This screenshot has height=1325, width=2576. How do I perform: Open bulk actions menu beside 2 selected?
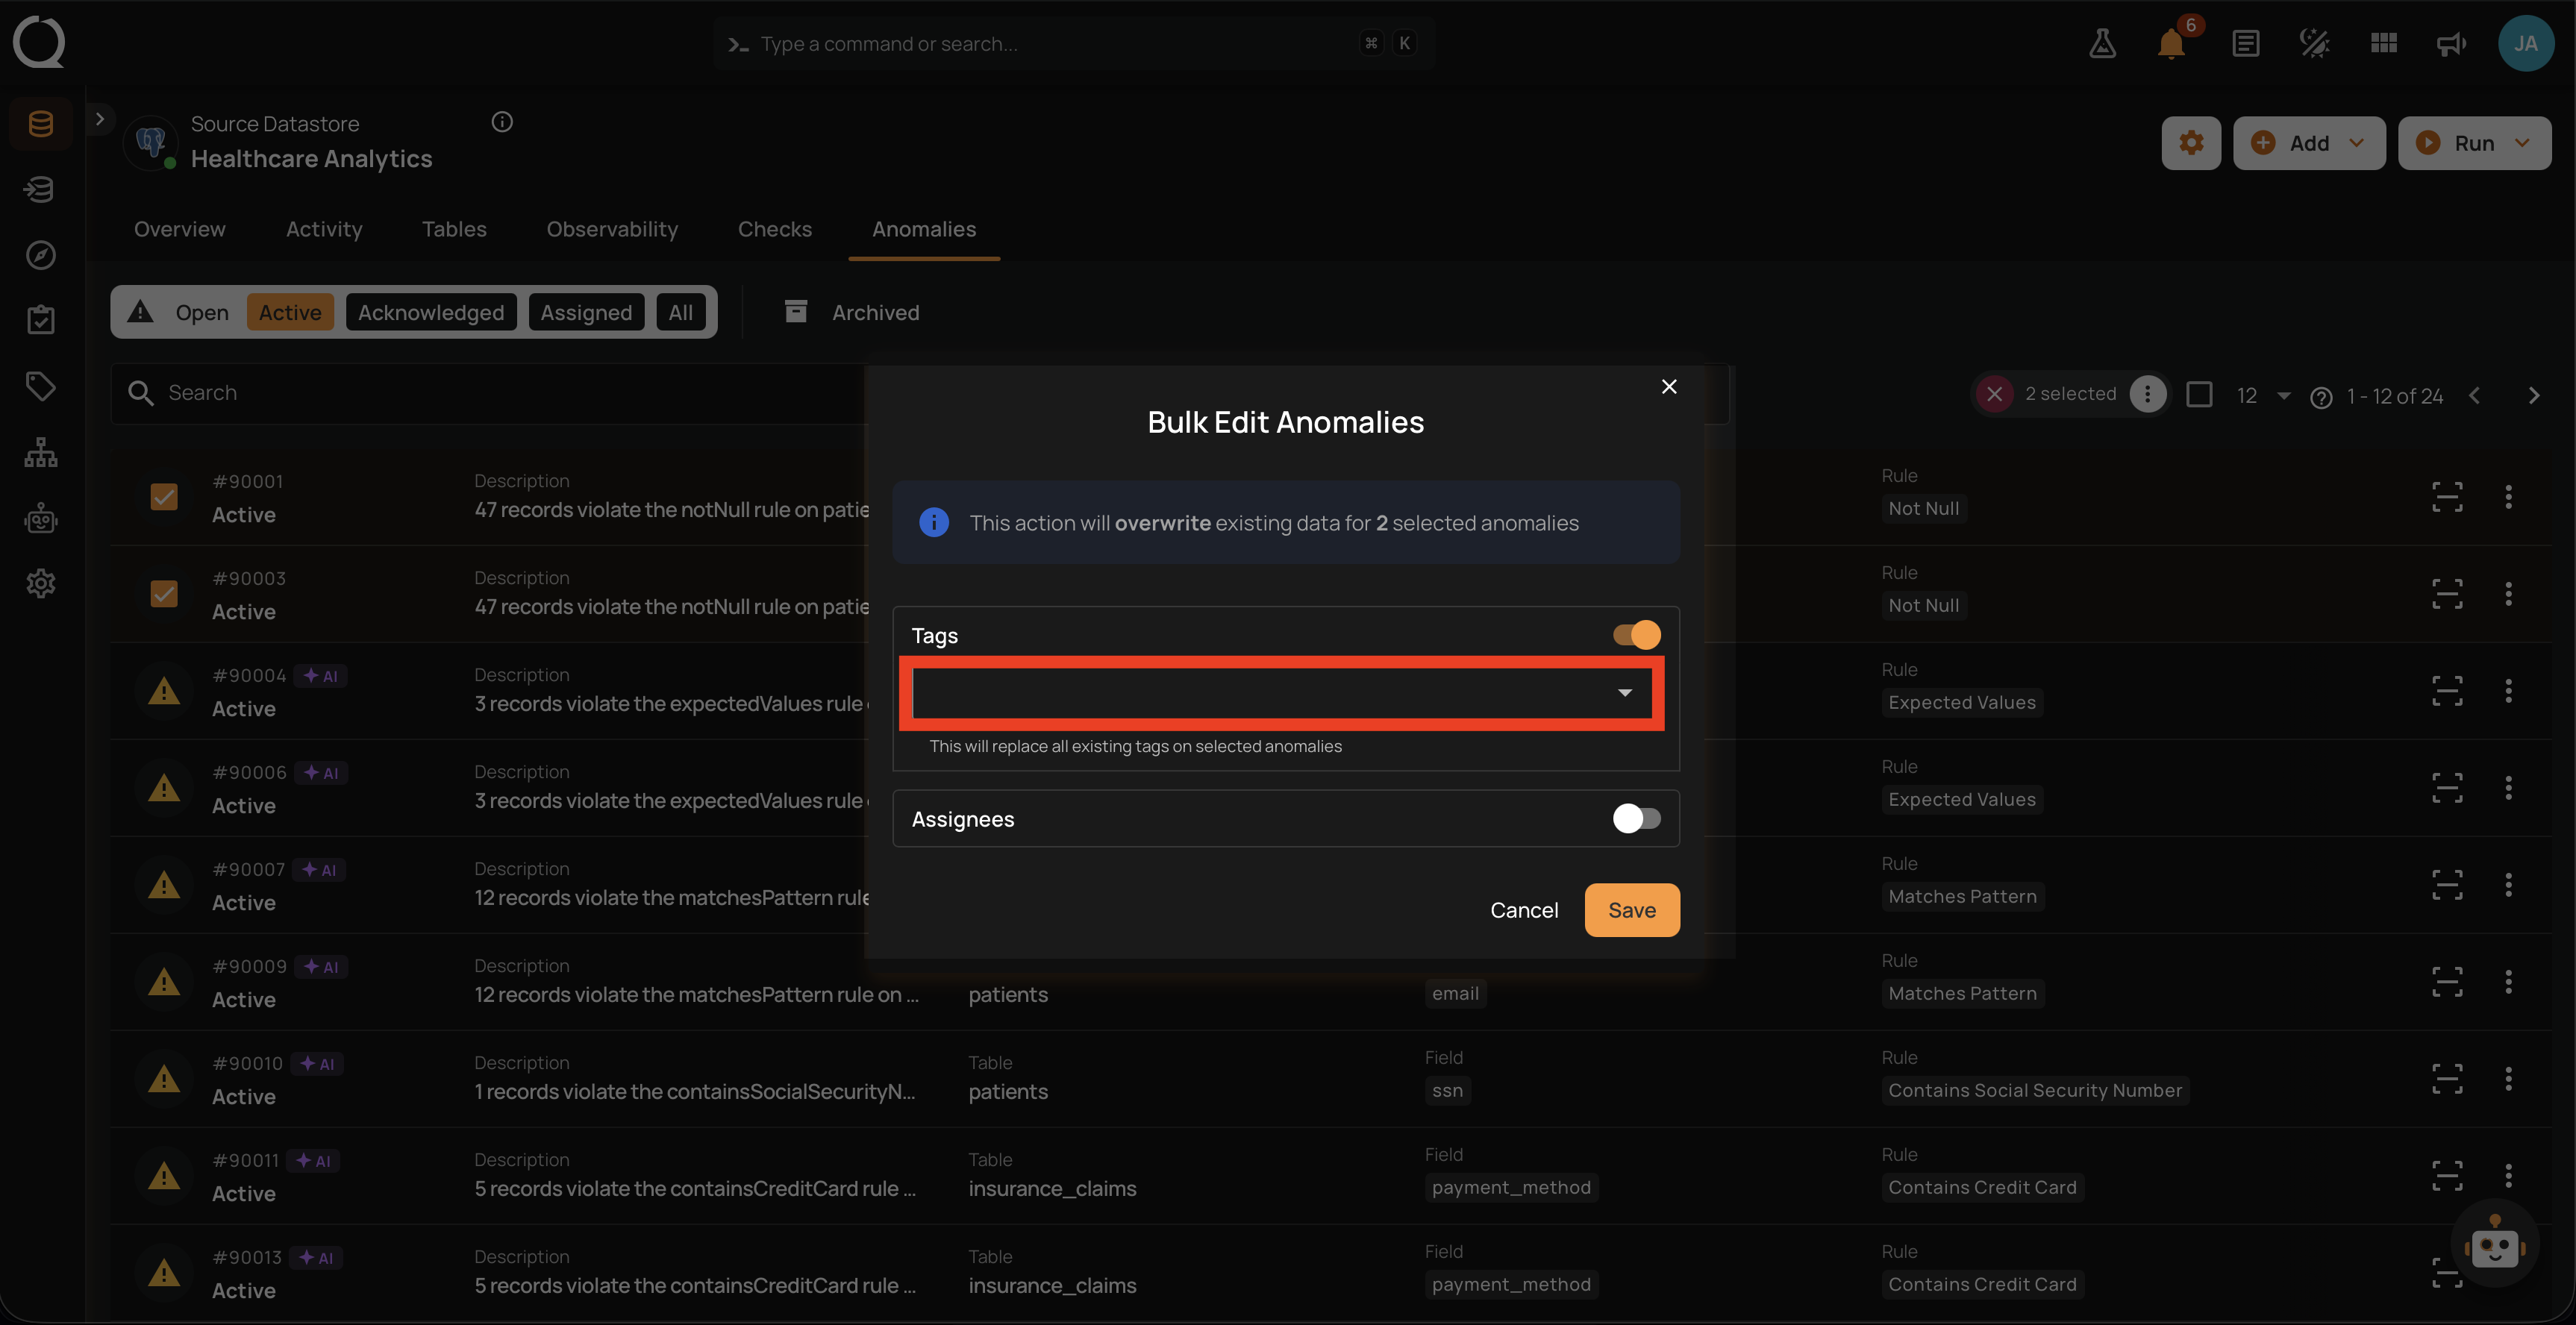(2147, 394)
